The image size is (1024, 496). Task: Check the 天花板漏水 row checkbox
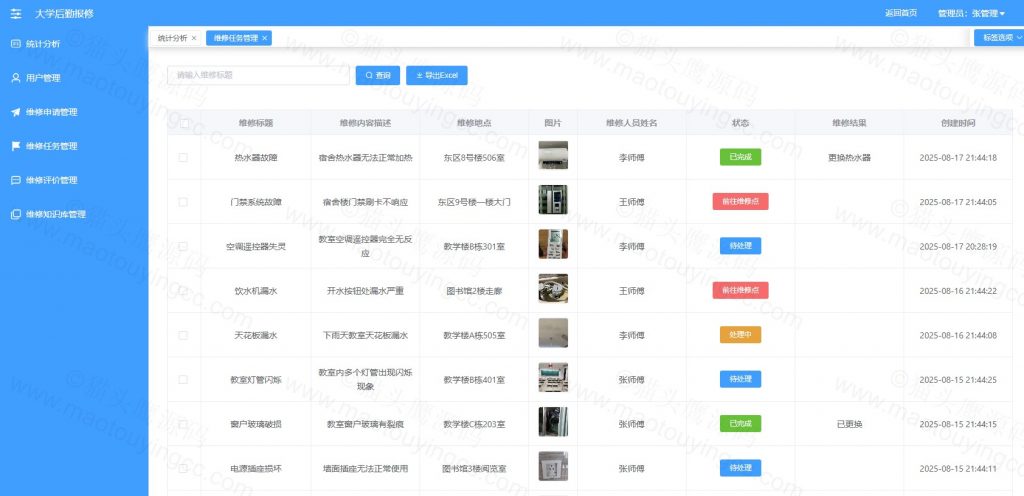pos(183,335)
